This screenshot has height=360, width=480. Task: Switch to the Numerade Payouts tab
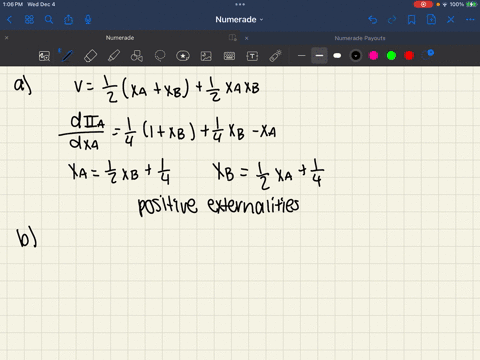360,38
